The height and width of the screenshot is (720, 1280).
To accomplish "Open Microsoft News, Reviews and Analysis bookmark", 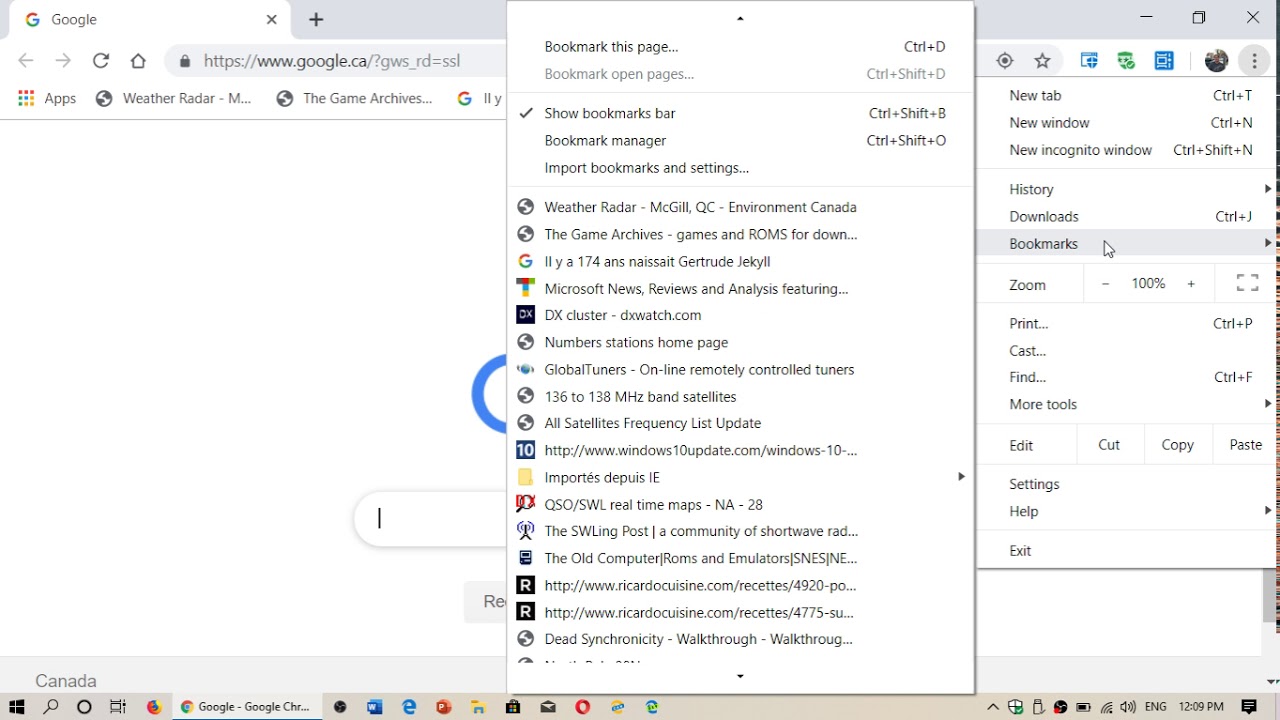I will pos(740,288).
